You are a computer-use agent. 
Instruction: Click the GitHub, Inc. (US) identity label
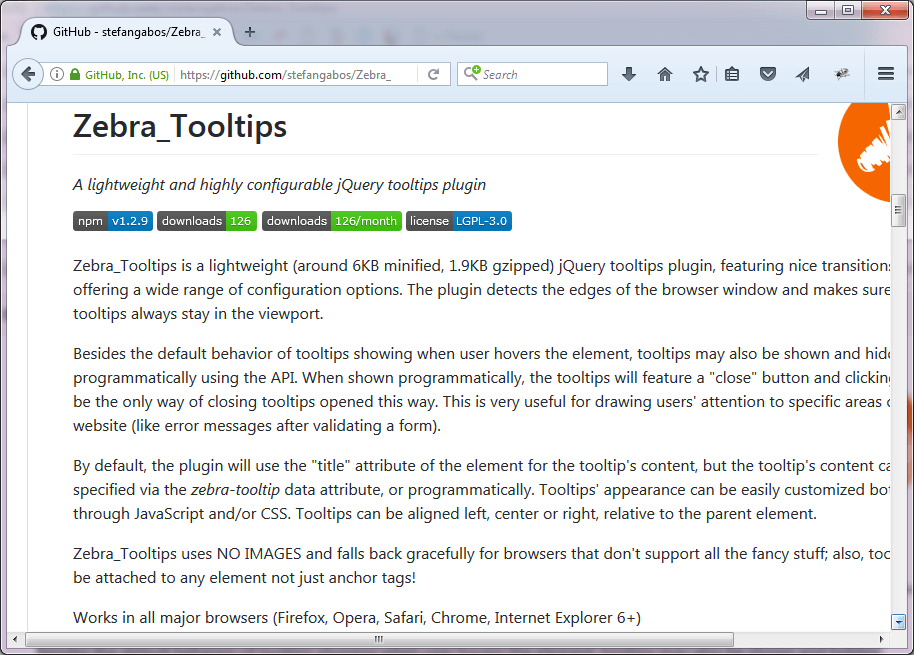[127, 75]
